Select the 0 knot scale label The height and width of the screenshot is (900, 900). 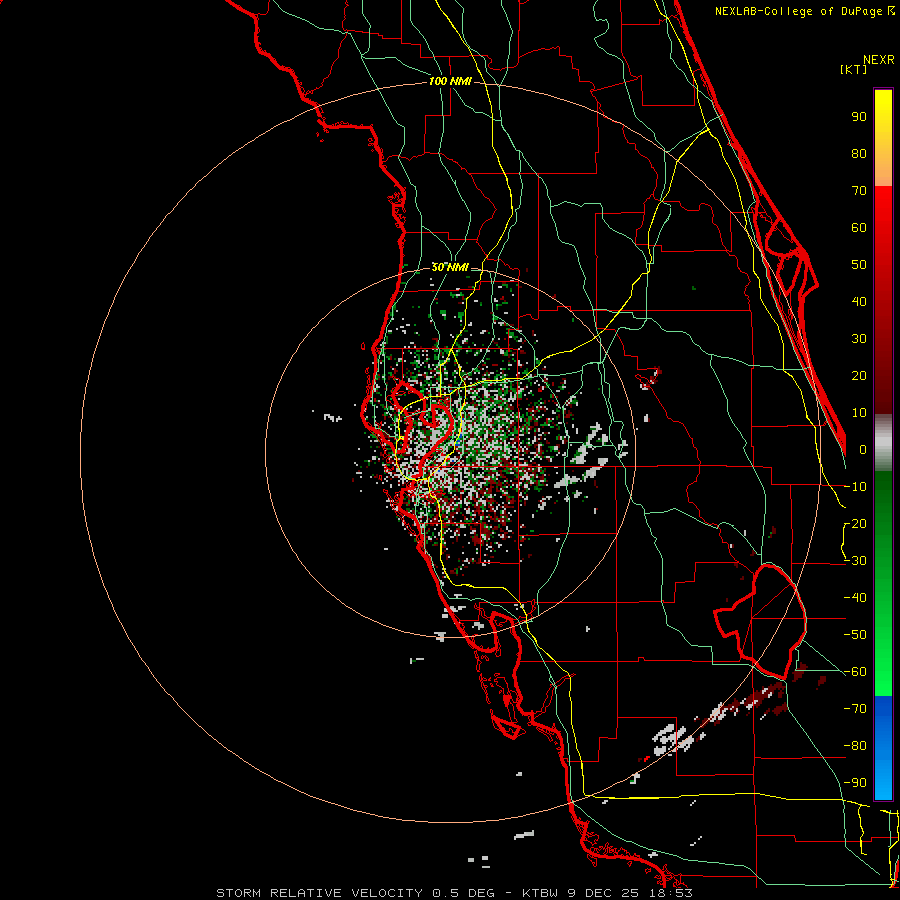coord(863,450)
